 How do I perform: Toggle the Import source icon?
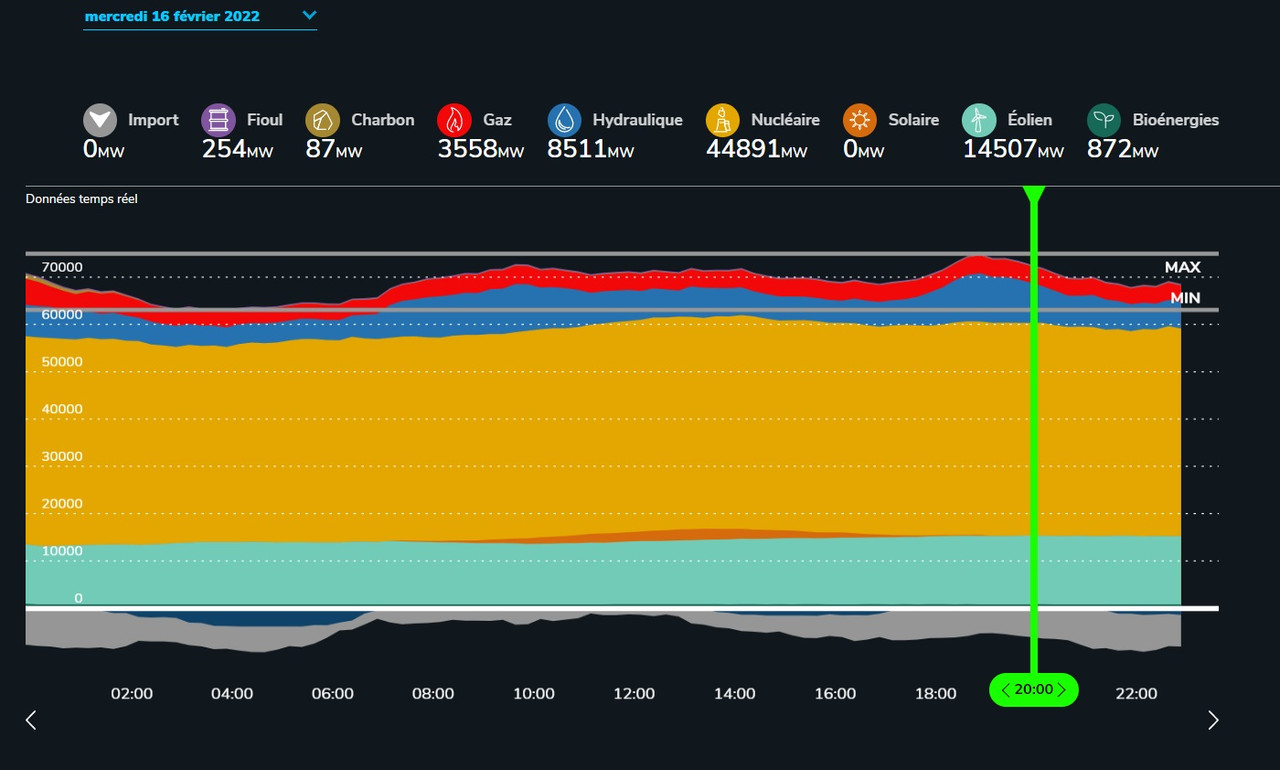100,121
